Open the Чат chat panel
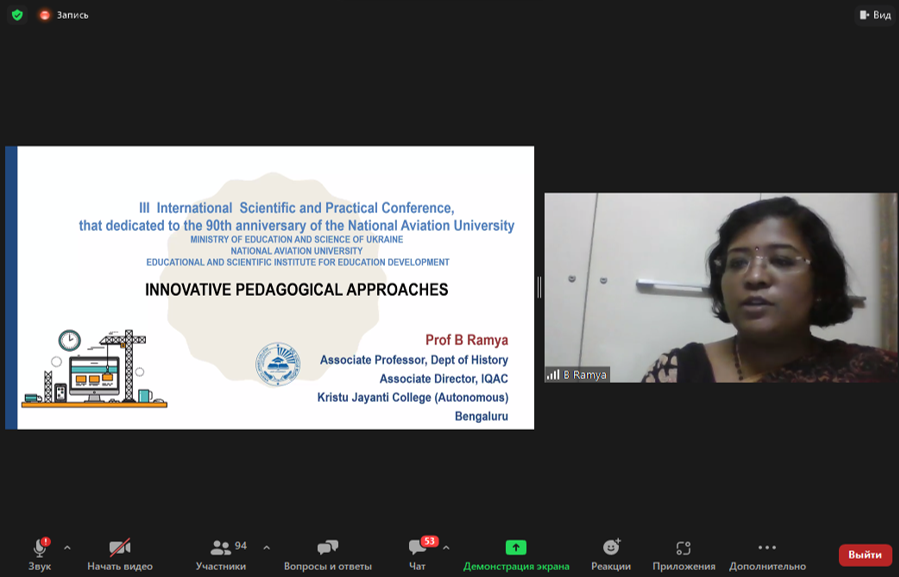Screen dimensions: 899x577 418,553
